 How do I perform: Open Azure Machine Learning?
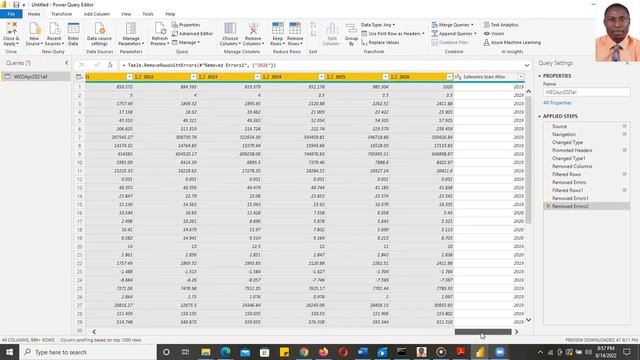(x=512, y=42)
